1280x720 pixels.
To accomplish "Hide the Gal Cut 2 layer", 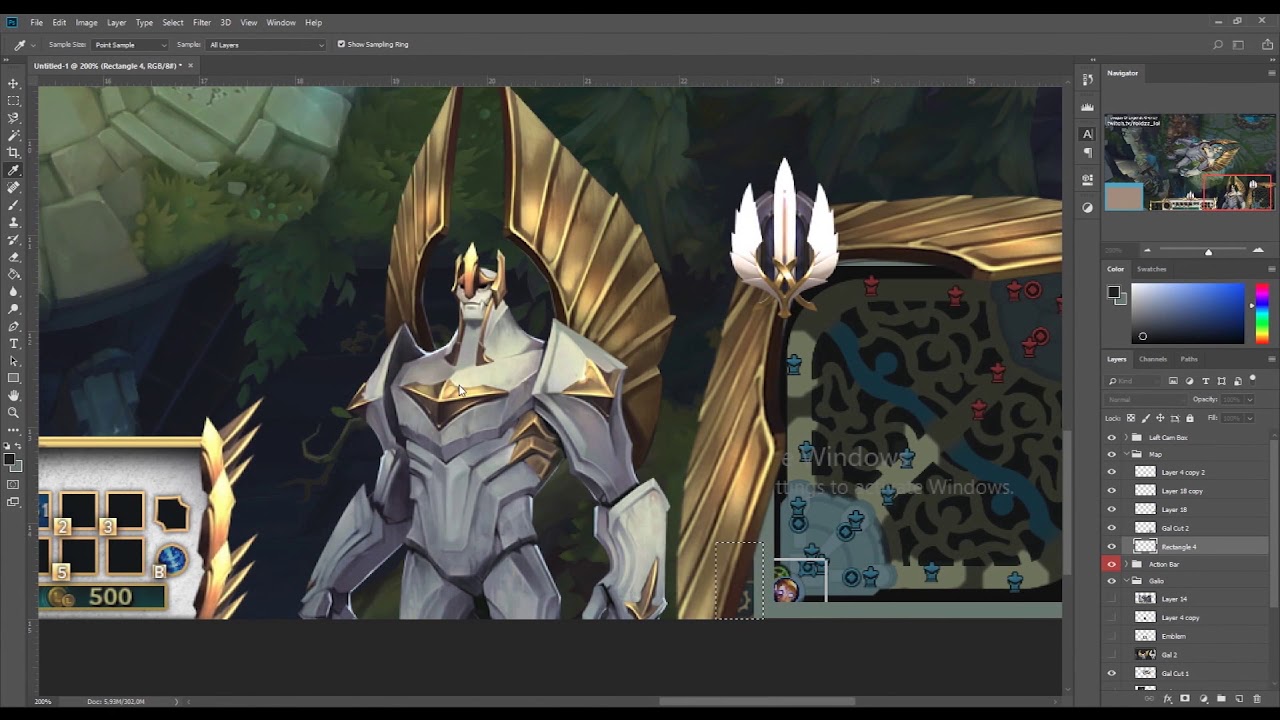I will point(1111,527).
